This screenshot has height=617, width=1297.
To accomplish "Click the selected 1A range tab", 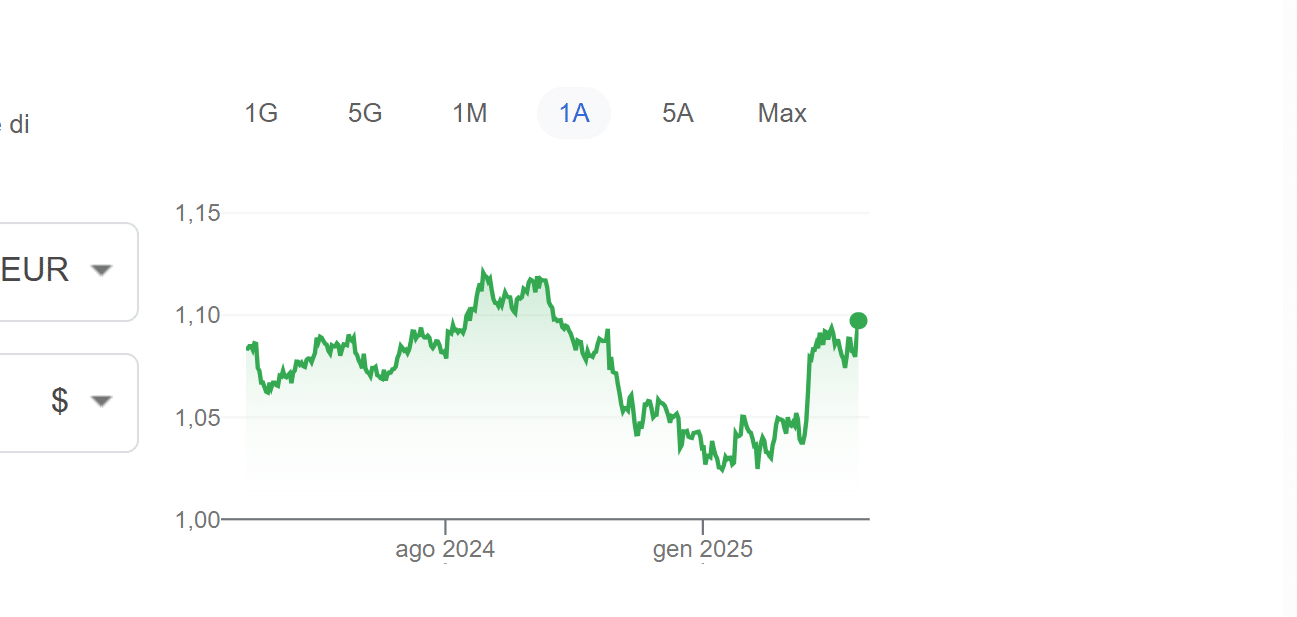I will (574, 113).
